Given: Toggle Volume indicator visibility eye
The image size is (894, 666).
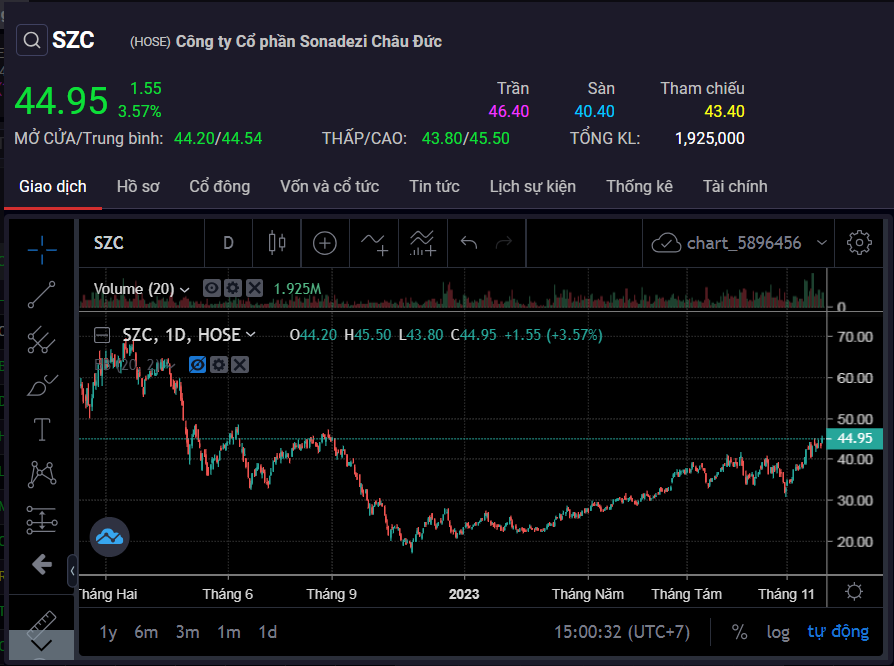Looking at the screenshot, I should point(211,289).
